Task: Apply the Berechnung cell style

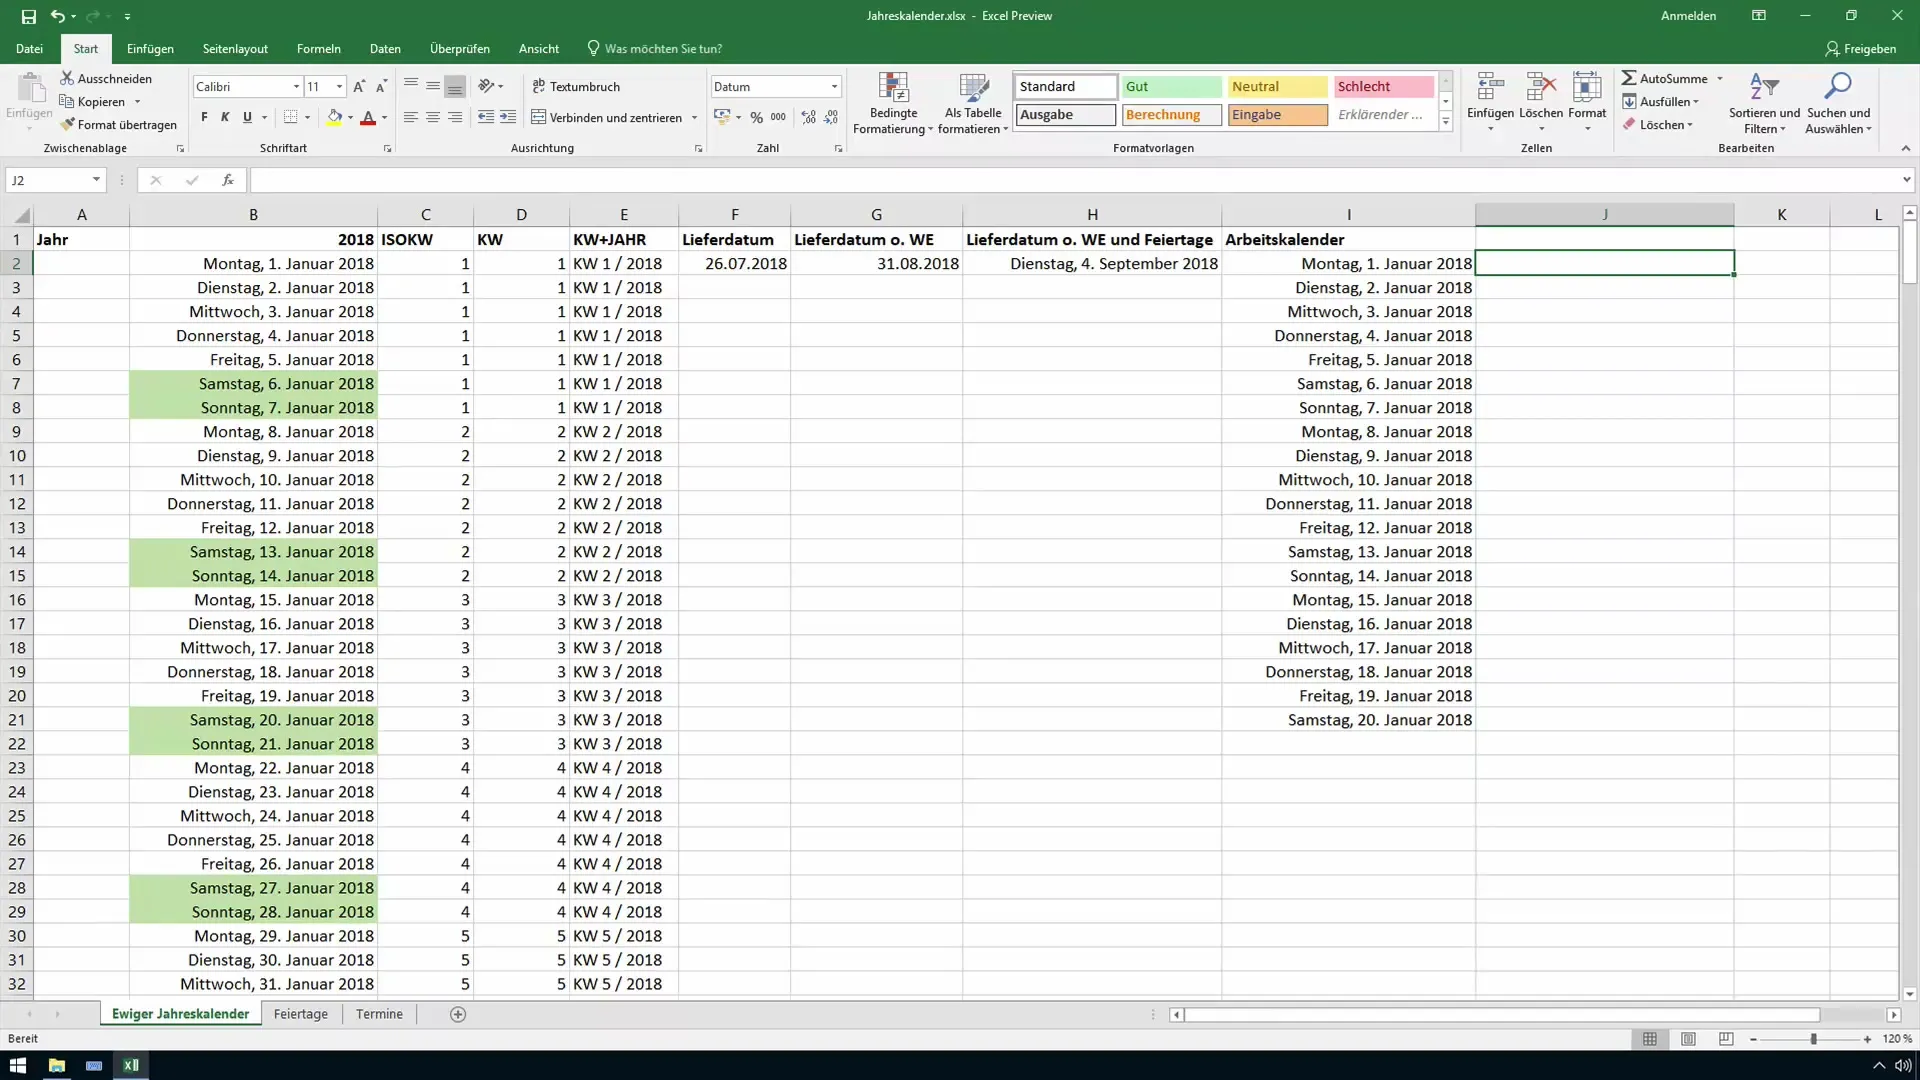Action: point(1171,115)
